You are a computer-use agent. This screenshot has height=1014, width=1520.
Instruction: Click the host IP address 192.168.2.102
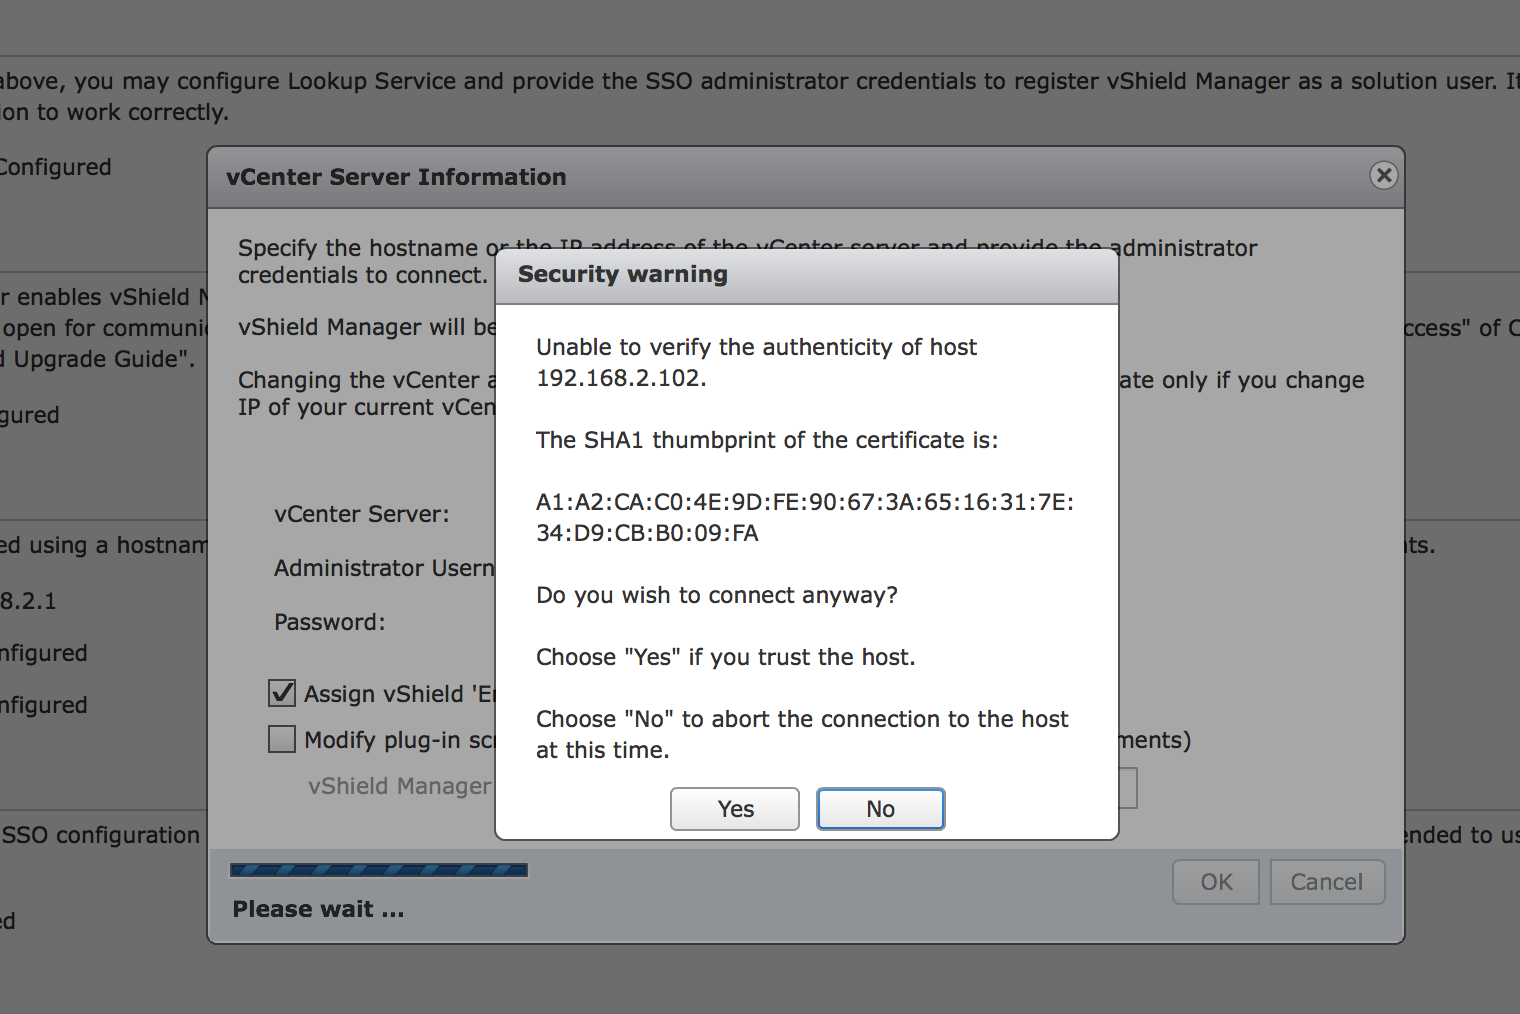(x=621, y=378)
